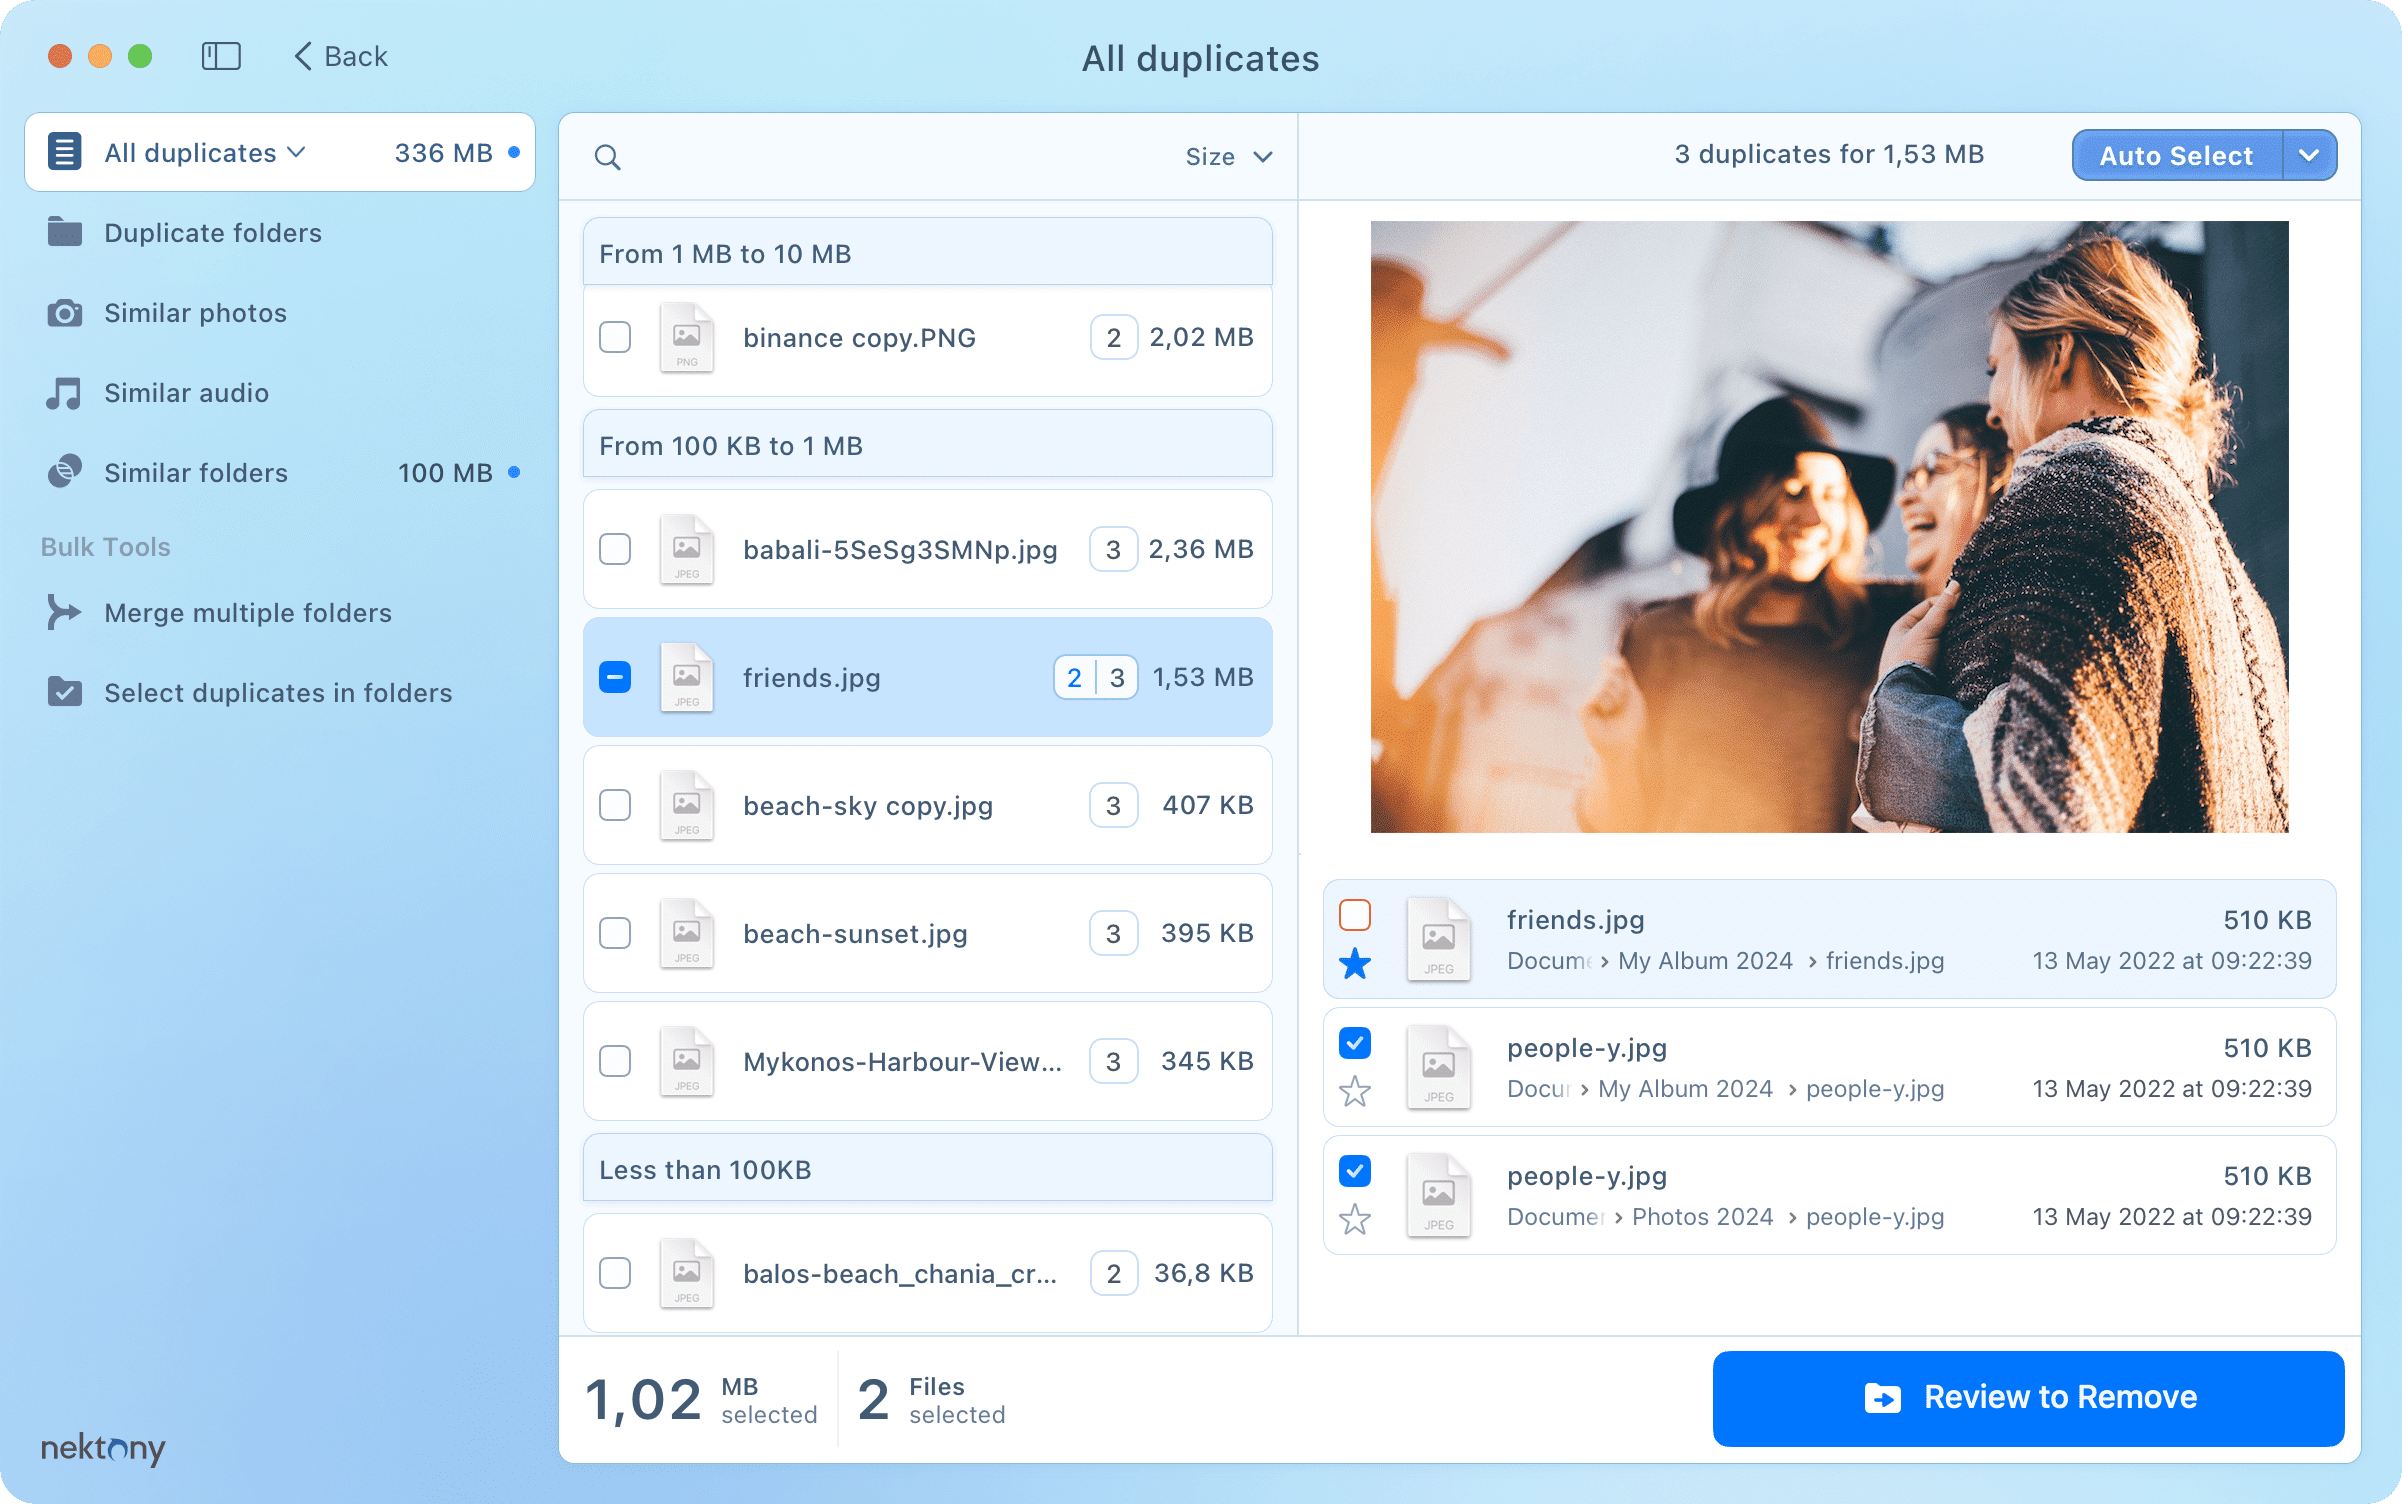Go to Duplicate folders section
Image resolution: width=2402 pixels, height=1504 pixels.
pyautogui.click(x=212, y=233)
